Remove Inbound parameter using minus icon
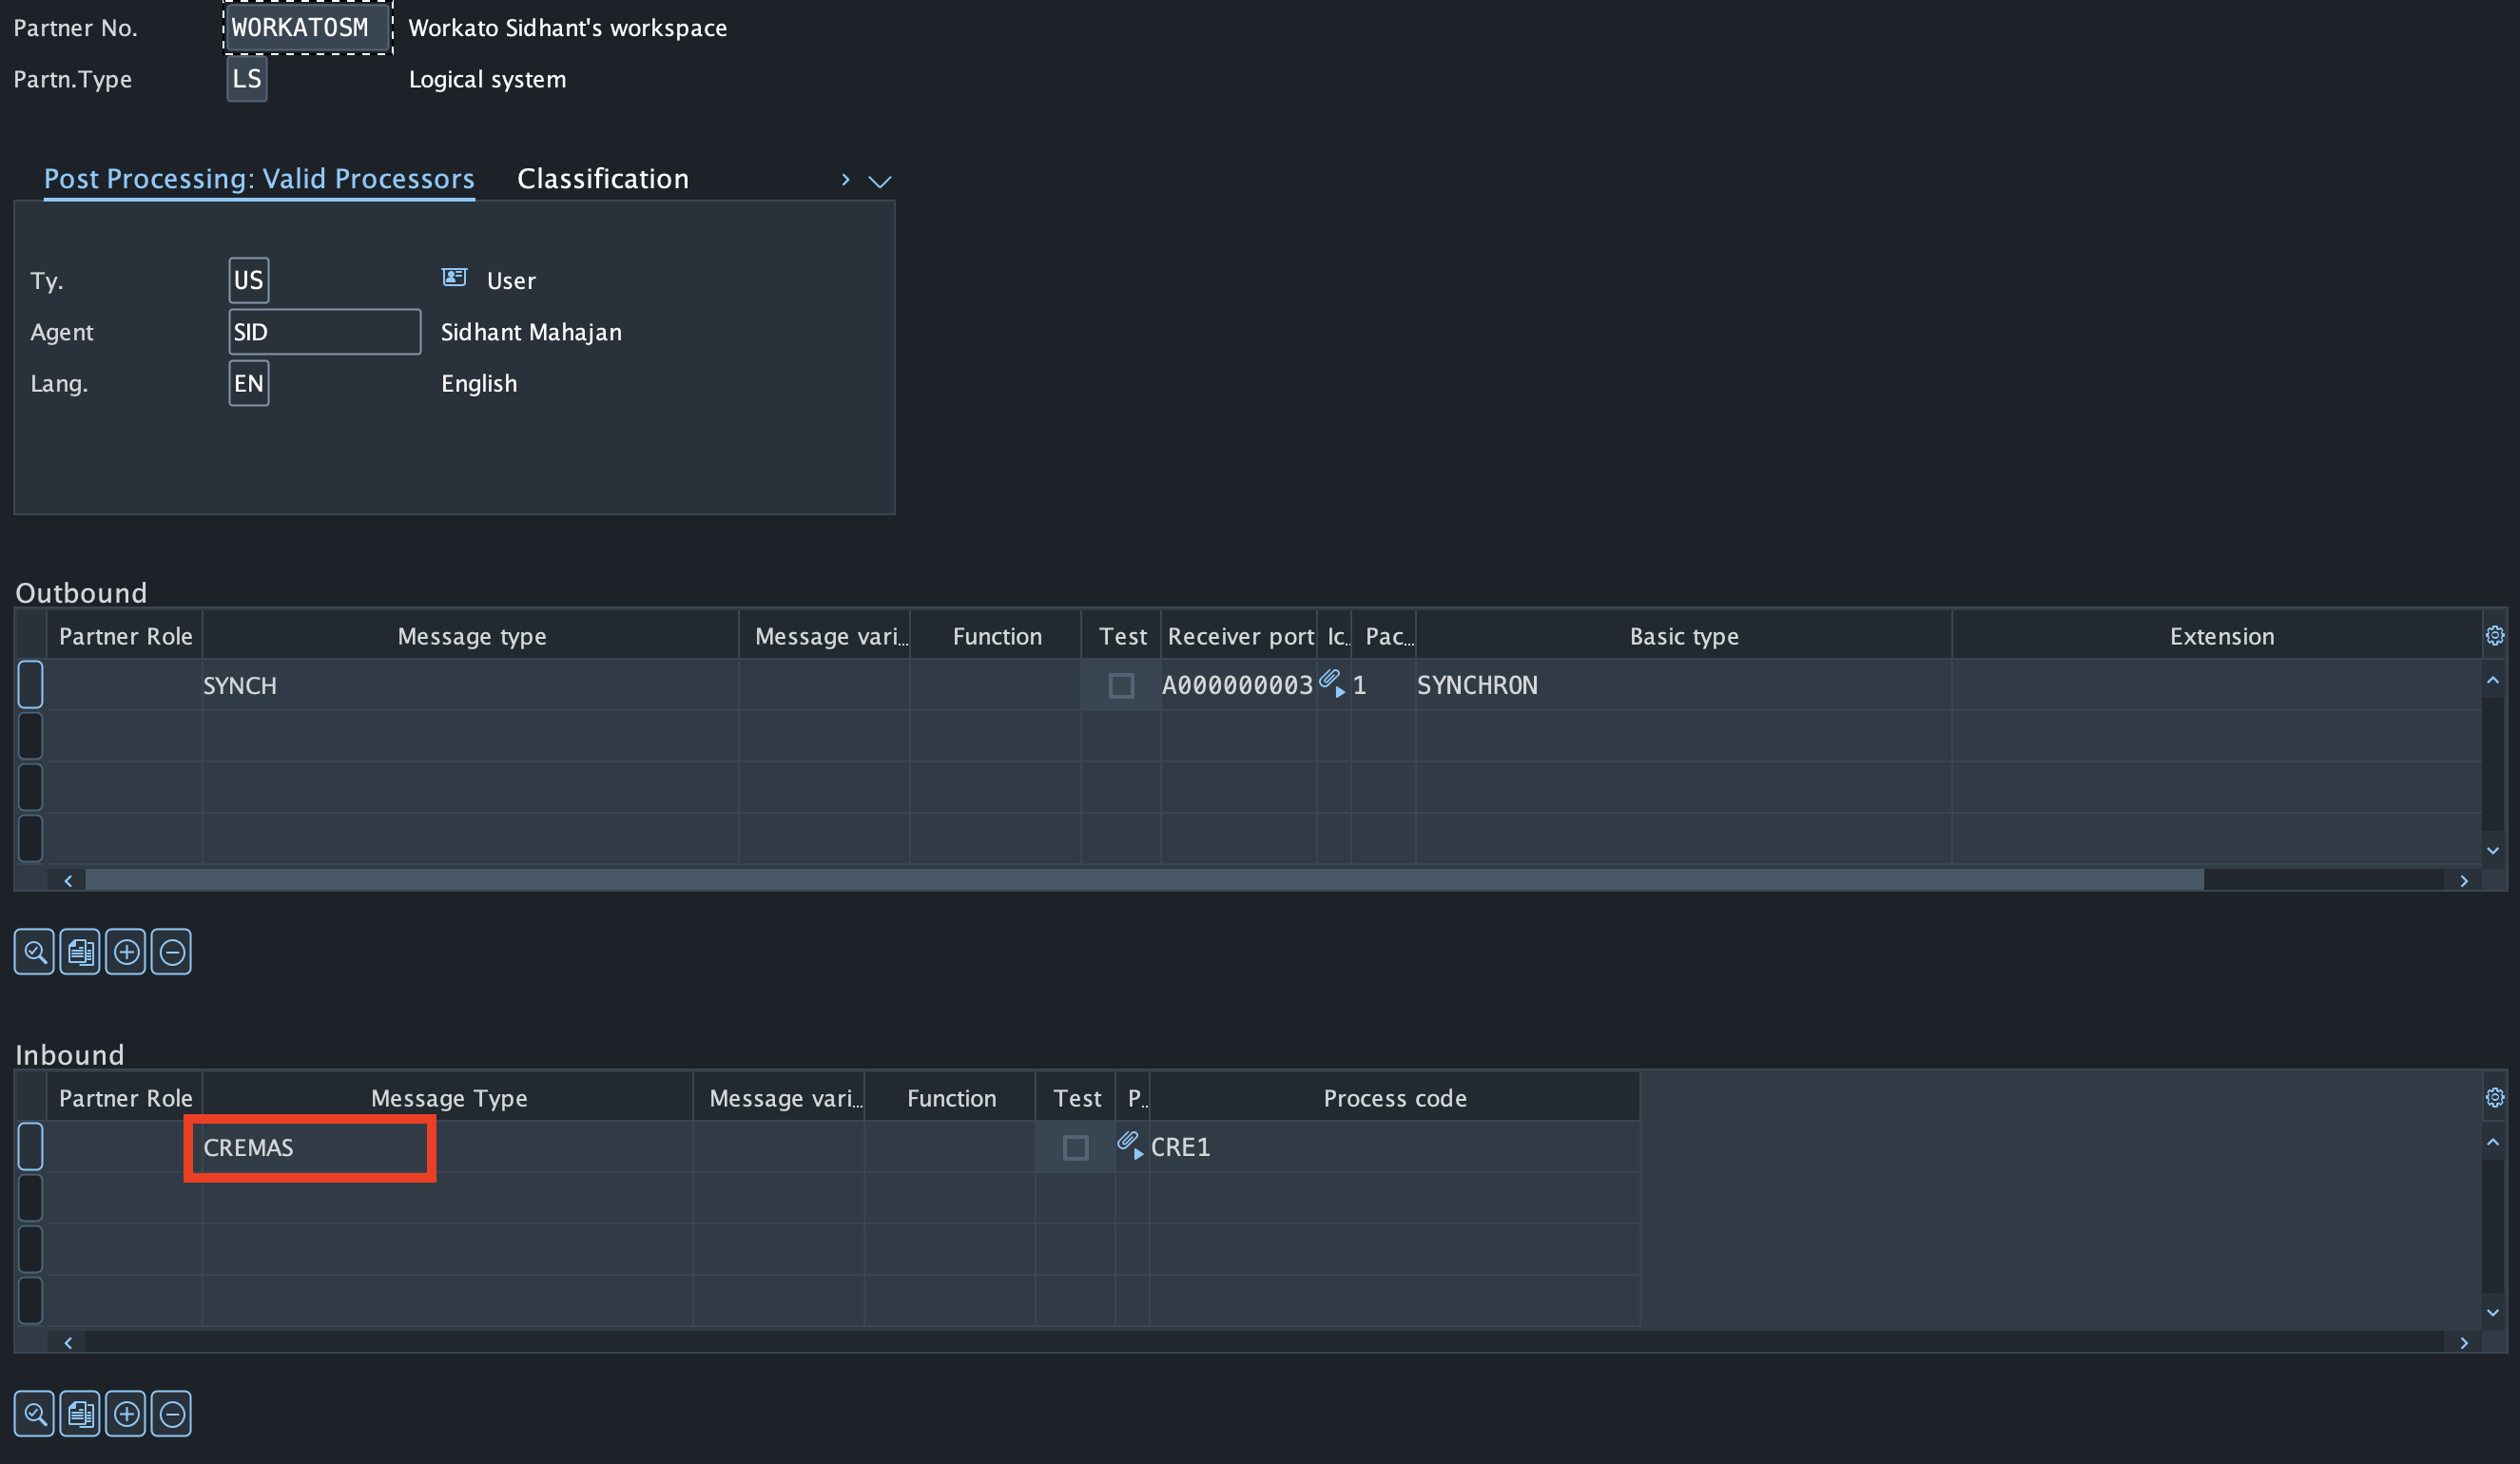Image resolution: width=2520 pixels, height=1464 pixels. [171, 1413]
